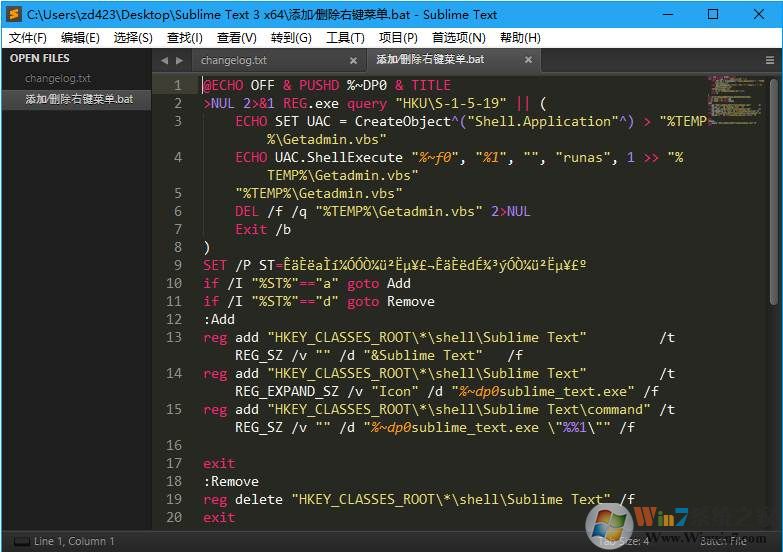
Task: Click 'UAC.ShellExecute' on line 4
Action: (x=339, y=157)
